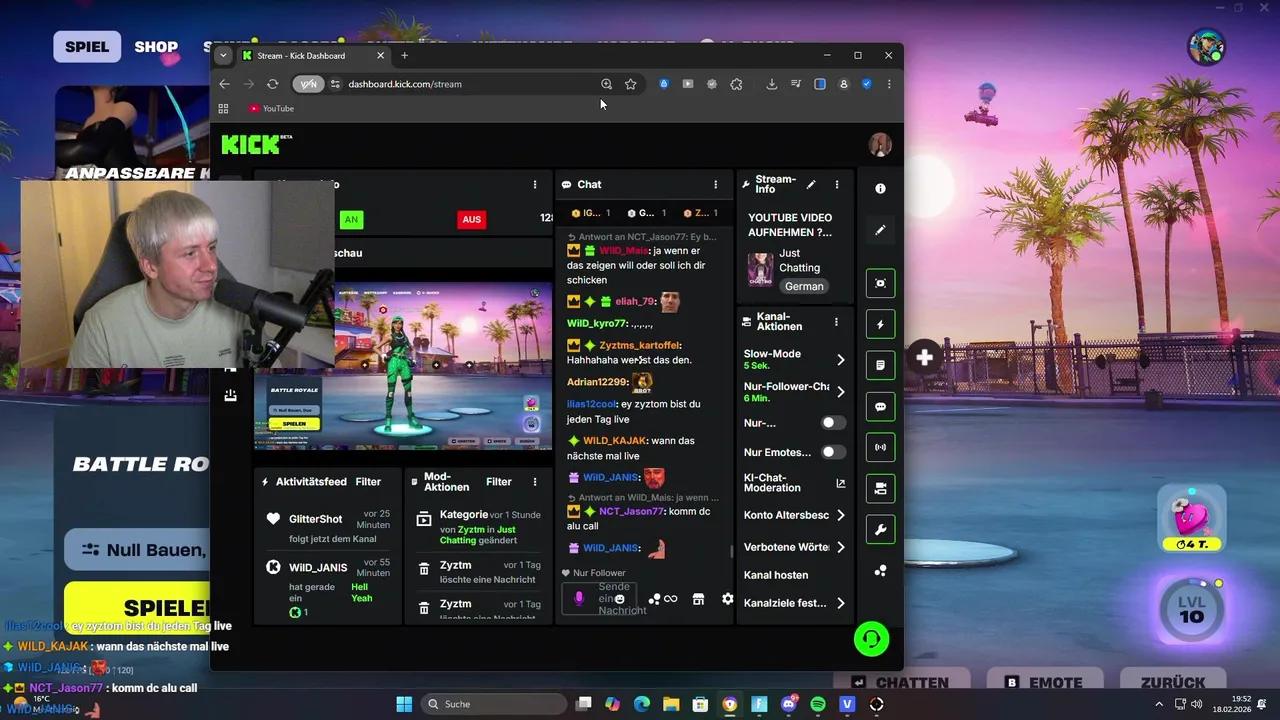The image size is (1280, 720).
Task: Click the zoom magnifier icon in the address bar
Action: pos(606,84)
